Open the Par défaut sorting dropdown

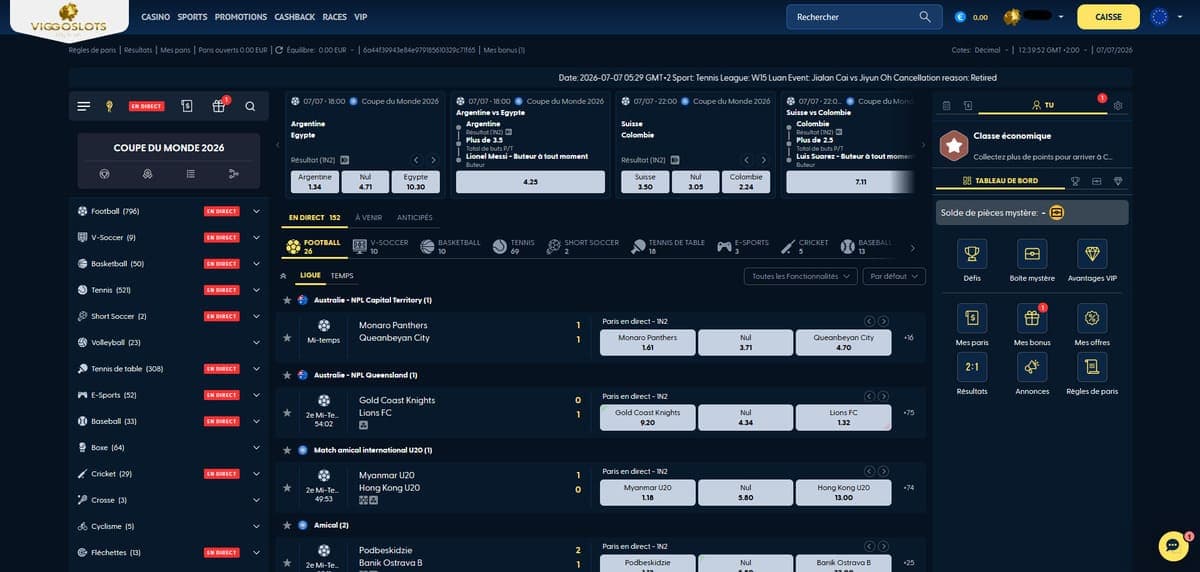894,276
